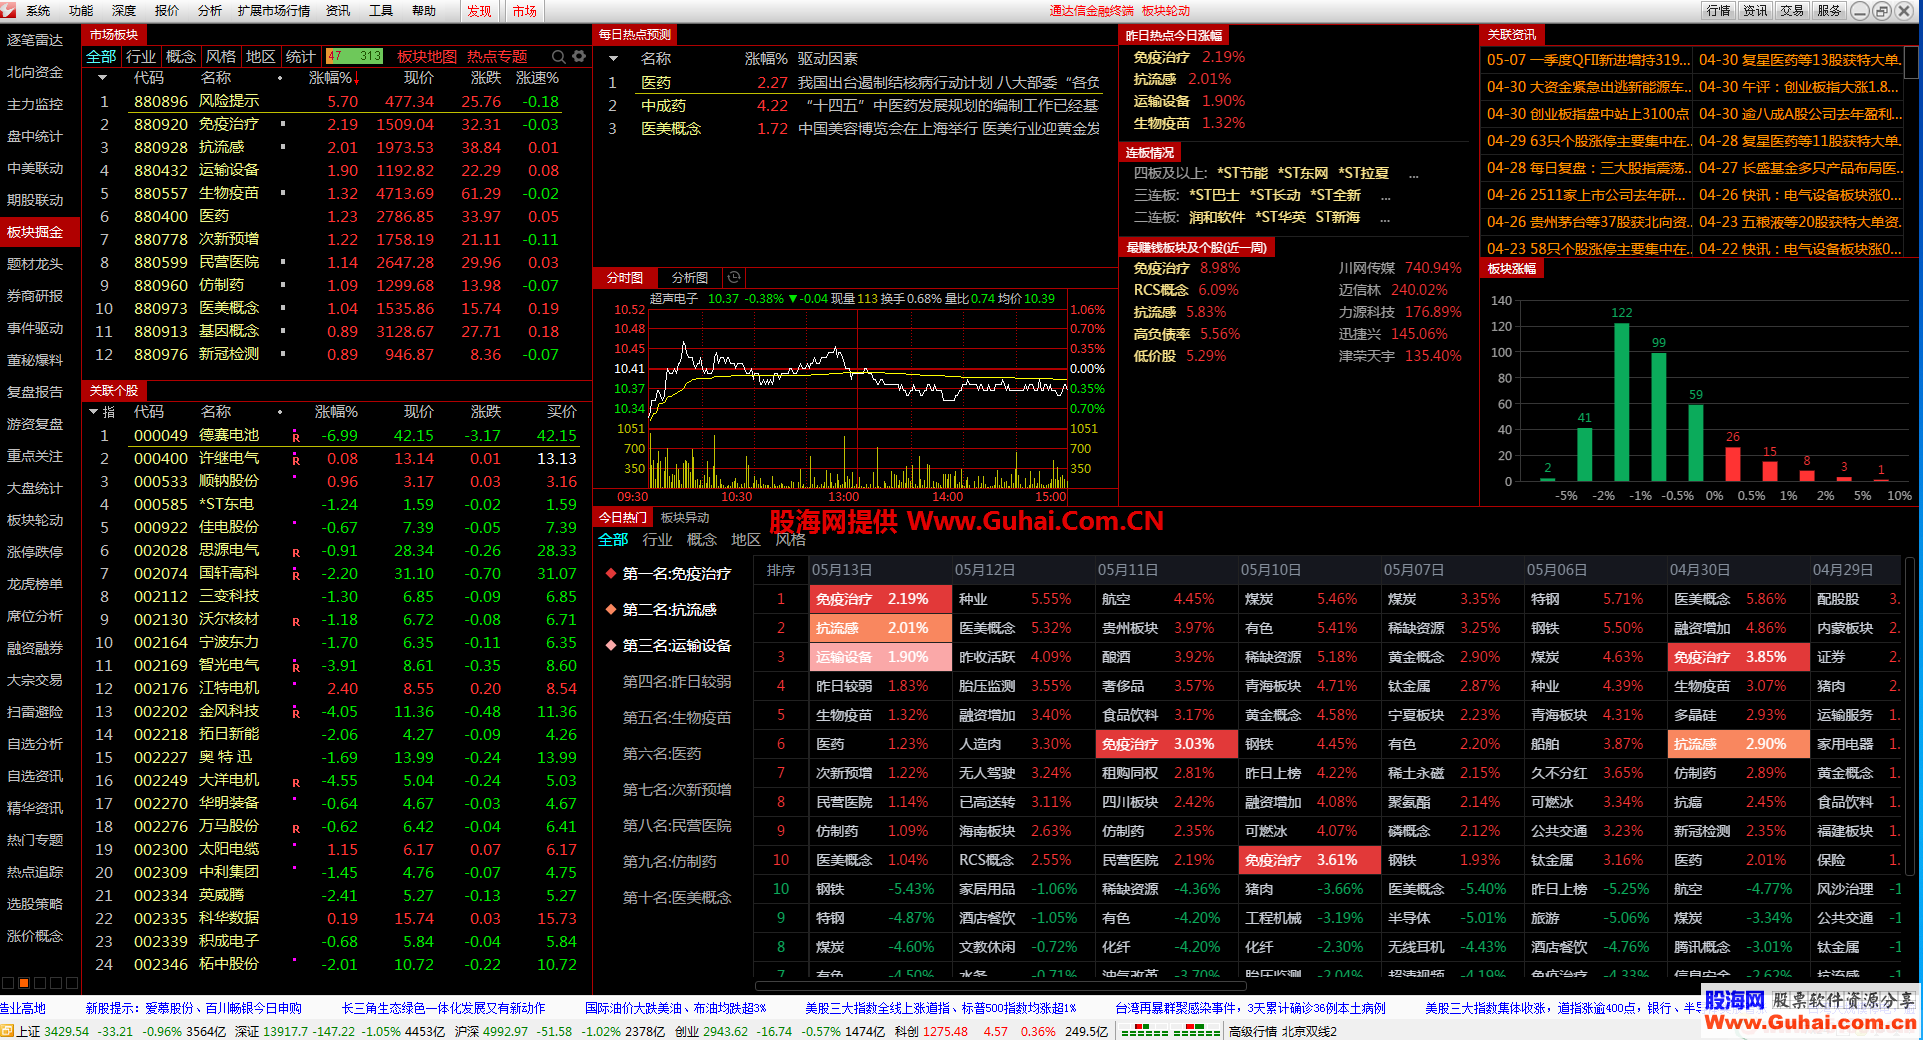Click the diamond bullet before 第二名:抗流感

click(x=610, y=609)
